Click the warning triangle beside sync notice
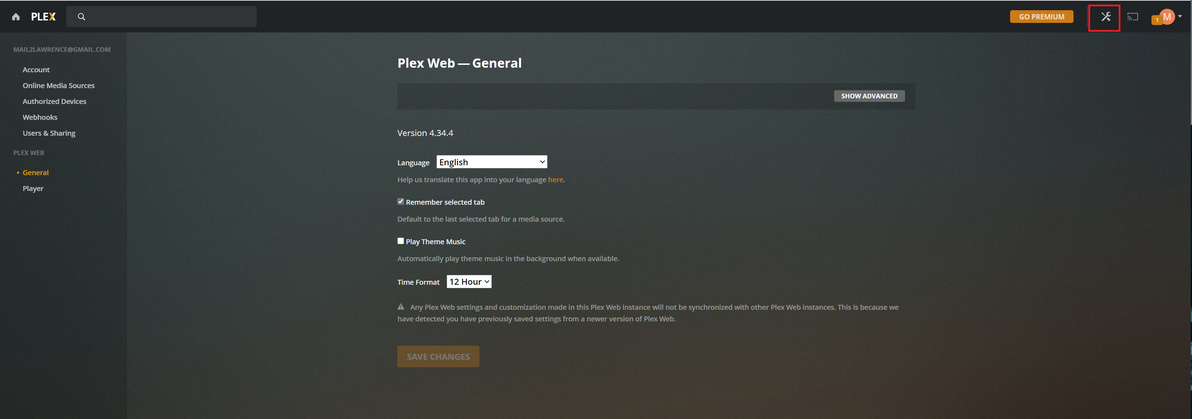The height and width of the screenshot is (419, 1192). [401, 307]
